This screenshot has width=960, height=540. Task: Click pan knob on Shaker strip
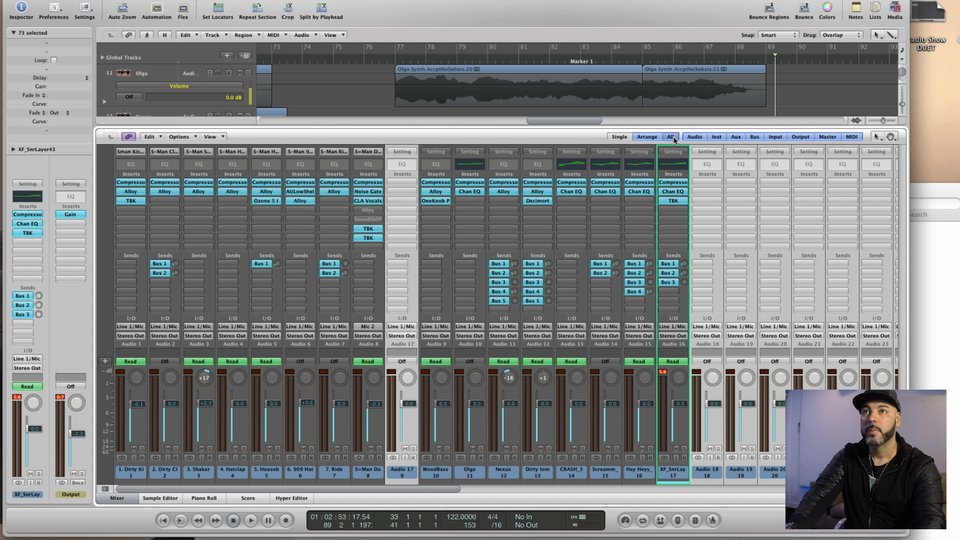click(204, 378)
